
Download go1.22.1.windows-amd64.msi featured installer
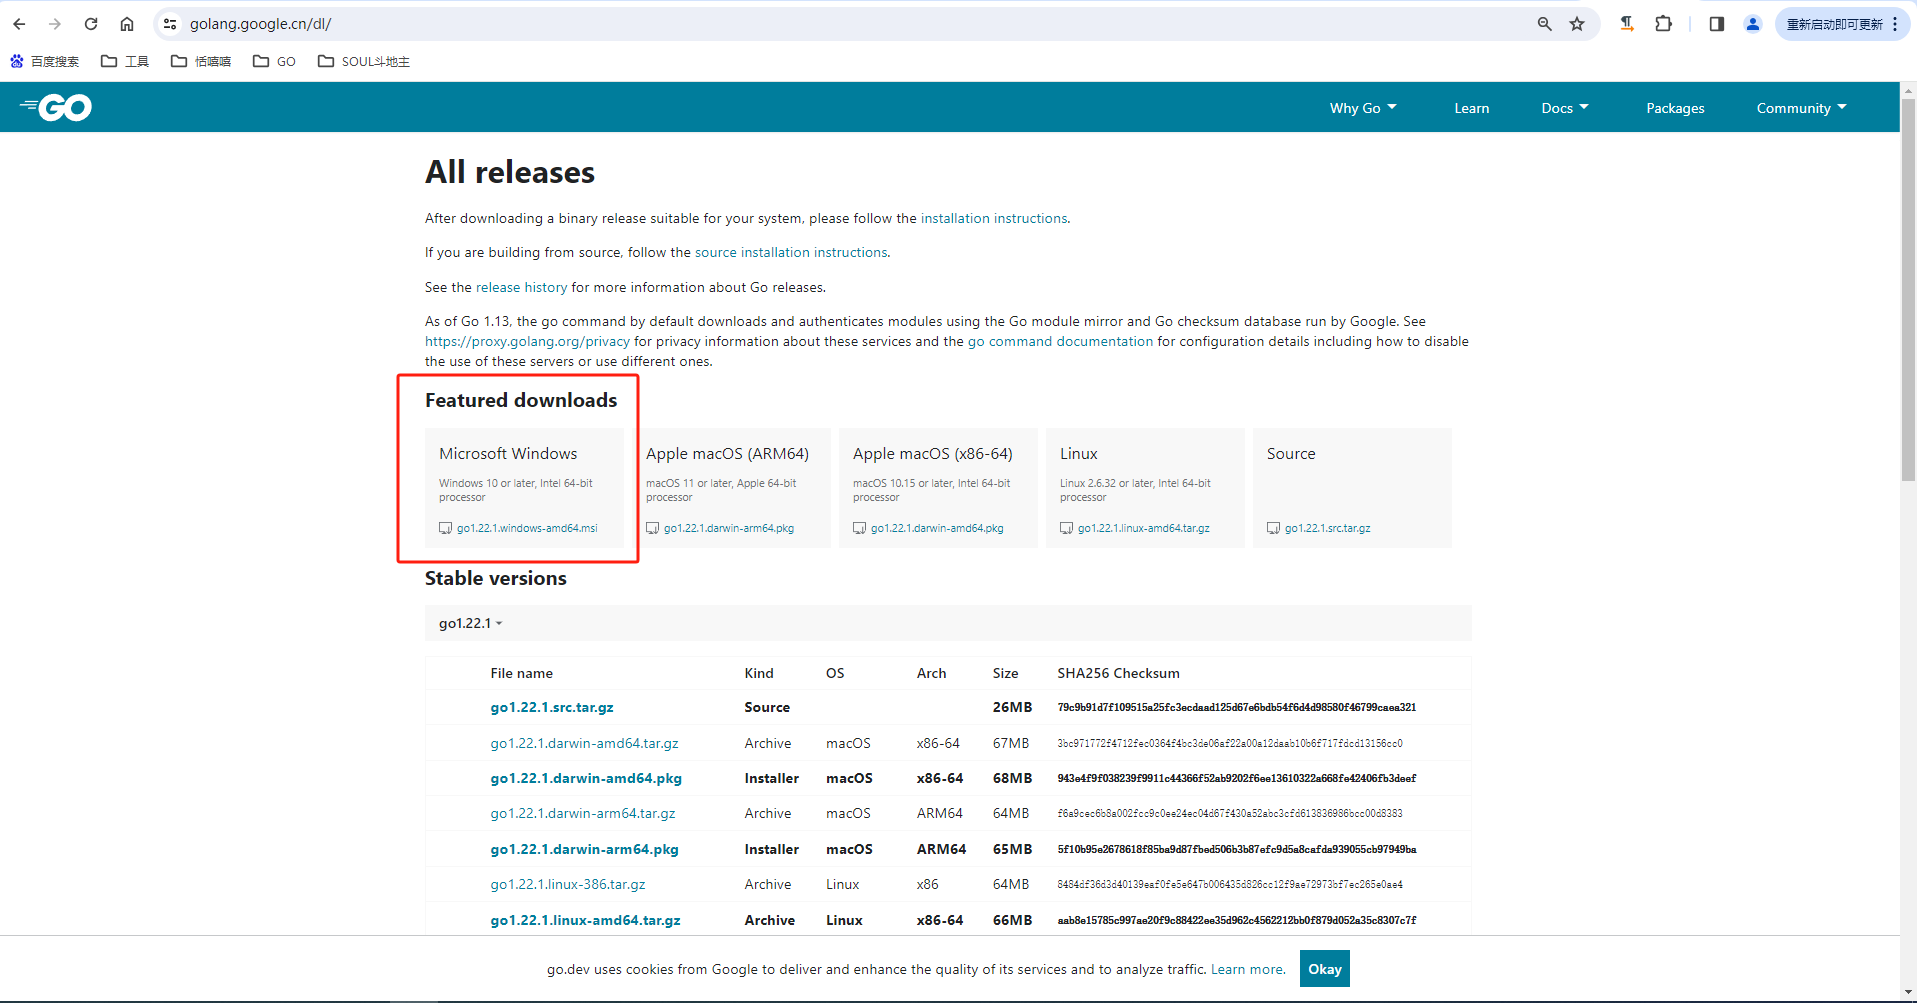[x=526, y=528]
